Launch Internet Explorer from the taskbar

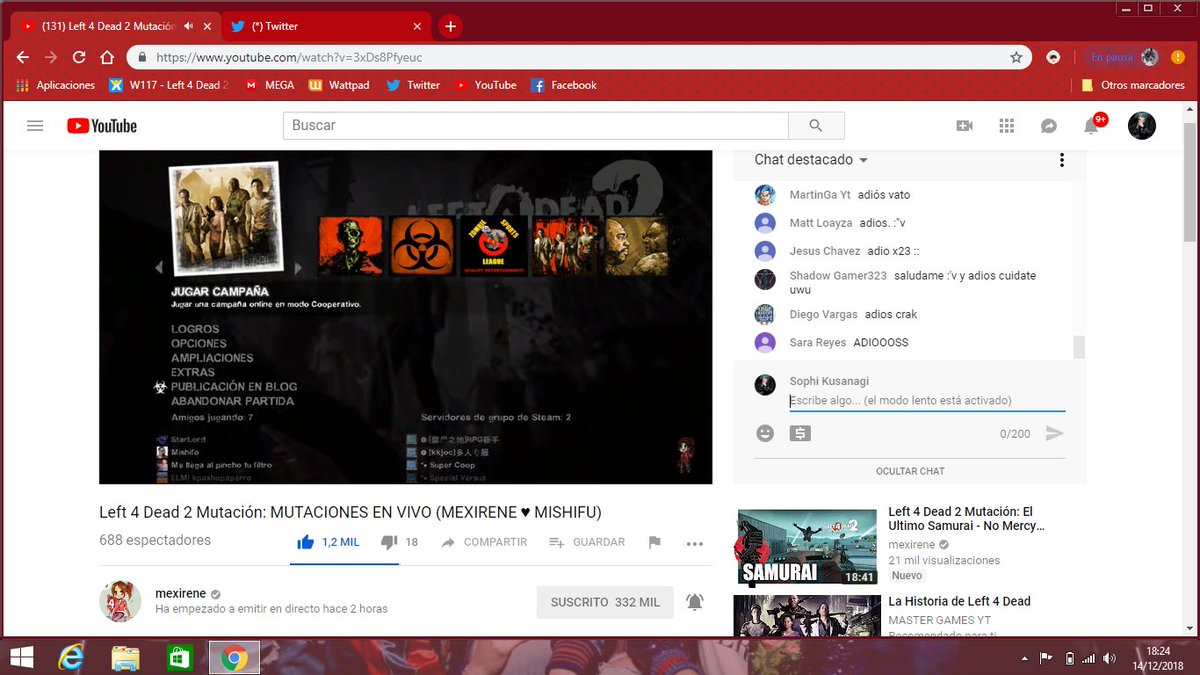tap(70, 657)
